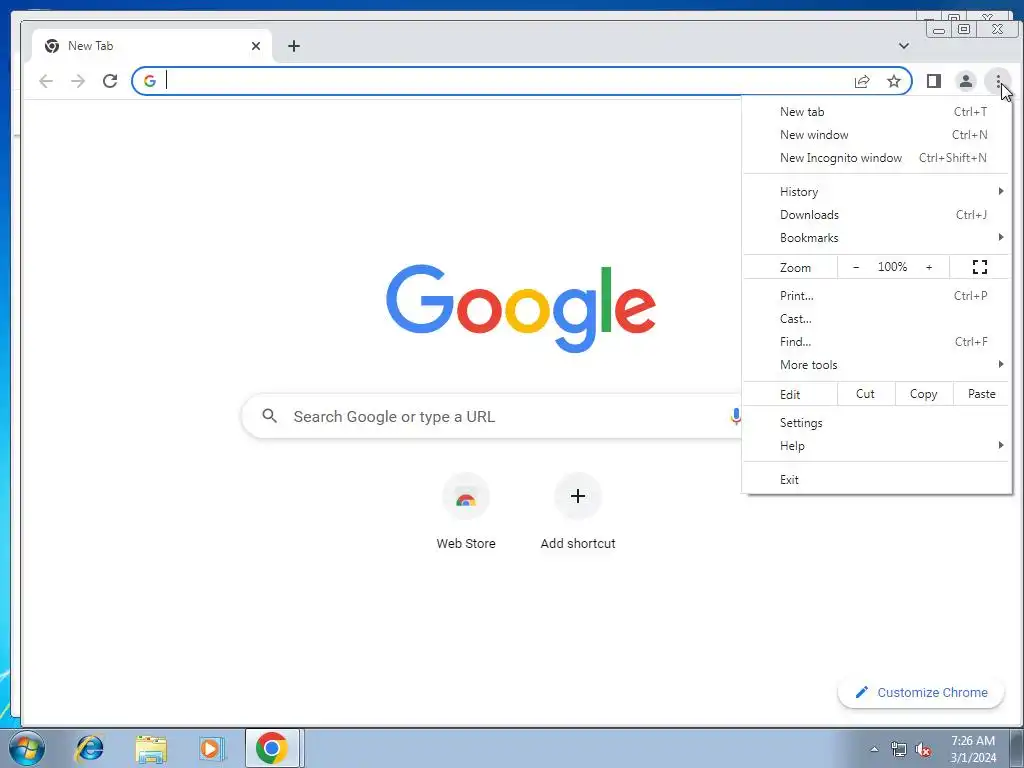Open the side panel icon
The height and width of the screenshot is (768, 1024).
[x=933, y=81]
